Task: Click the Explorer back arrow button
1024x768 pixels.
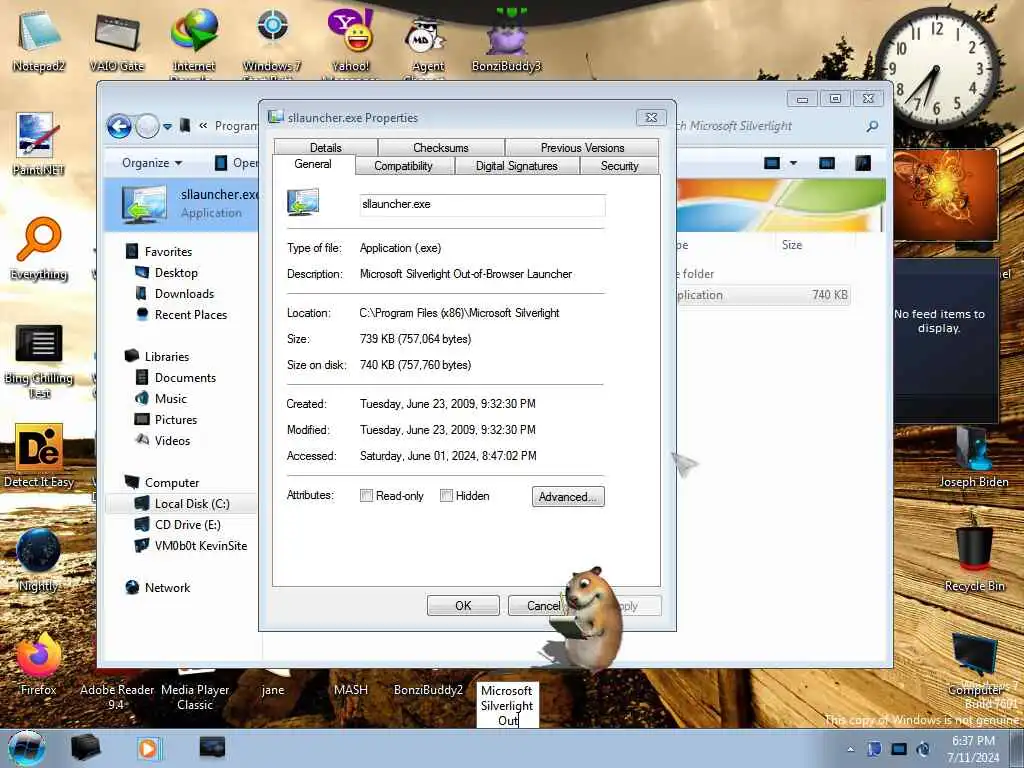Action: (120, 125)
